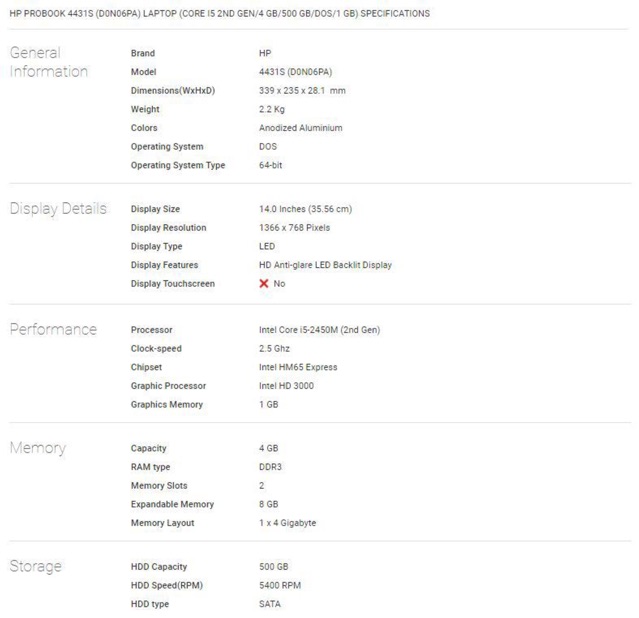Viewport: 639px width, 618px height.
Task: Click the 5400 RPM HDD speed value
Action: (280, 585)
